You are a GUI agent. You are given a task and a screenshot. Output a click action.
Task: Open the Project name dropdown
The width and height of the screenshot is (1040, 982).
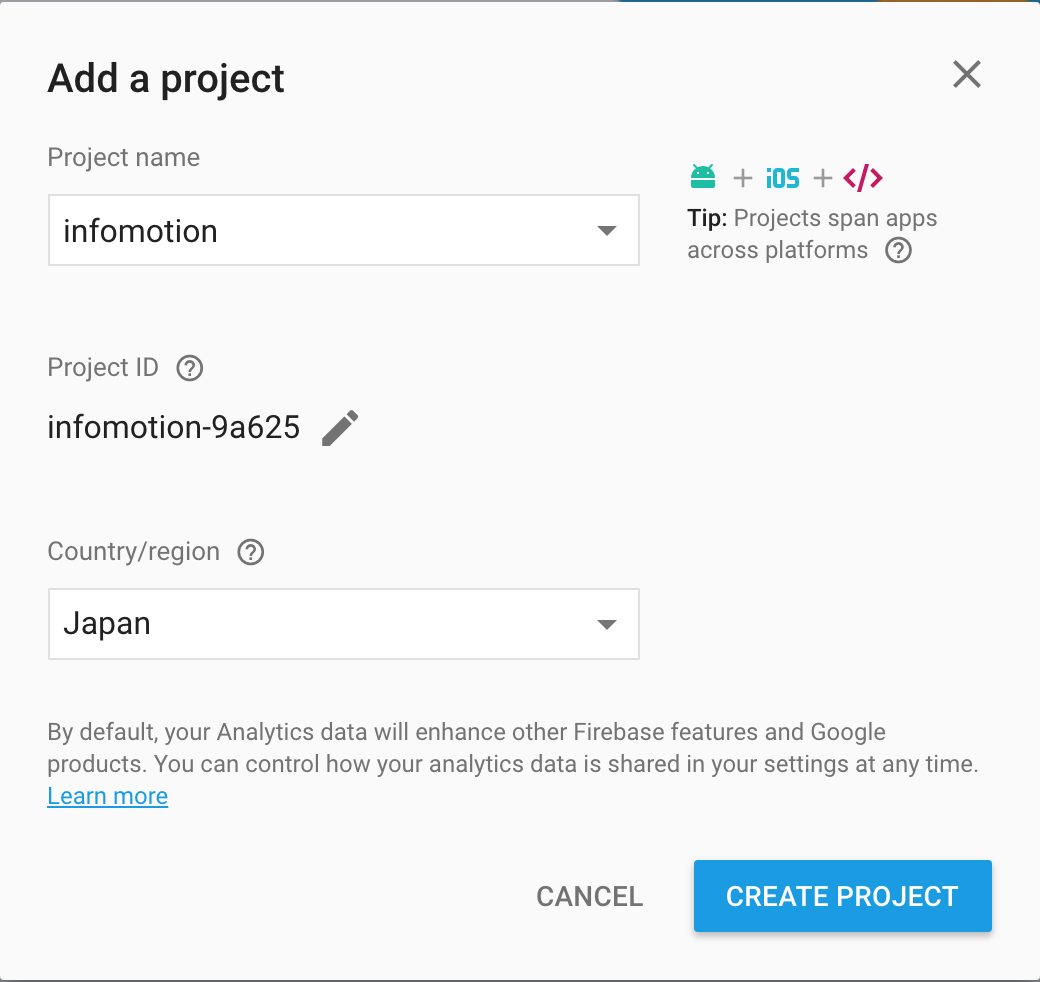click(606, 230)
